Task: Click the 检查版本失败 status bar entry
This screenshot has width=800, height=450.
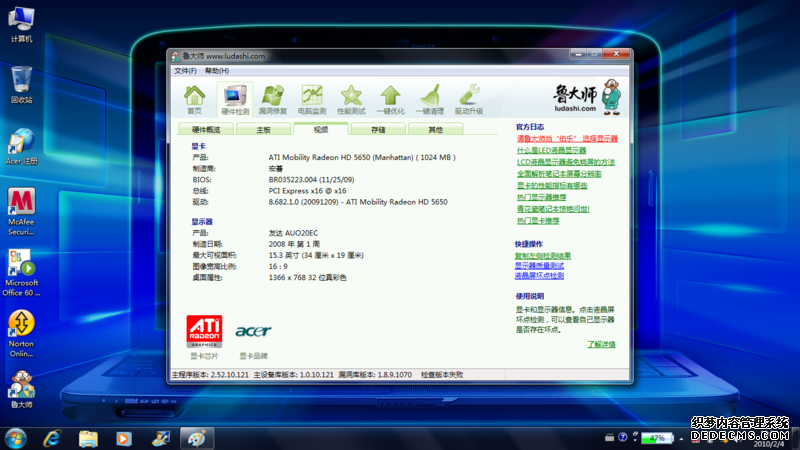Action: tap(442, 375)
